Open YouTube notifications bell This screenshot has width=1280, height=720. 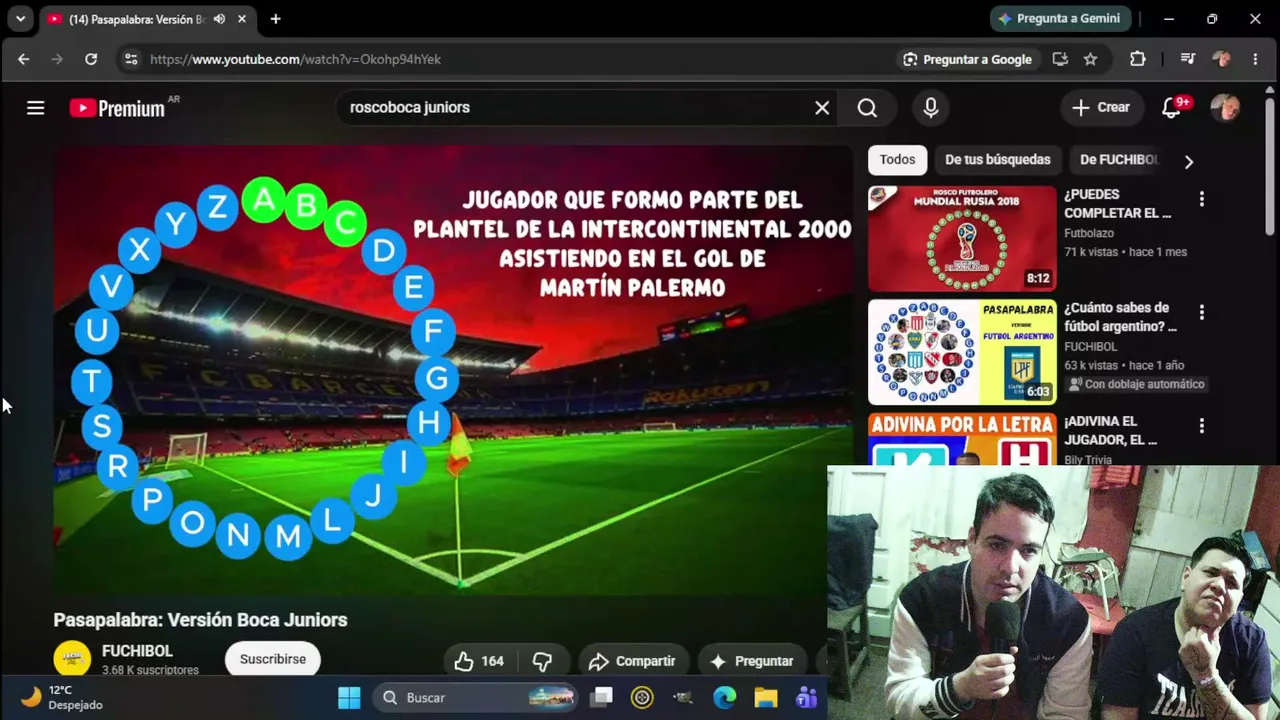click(x=1172, y=108)
